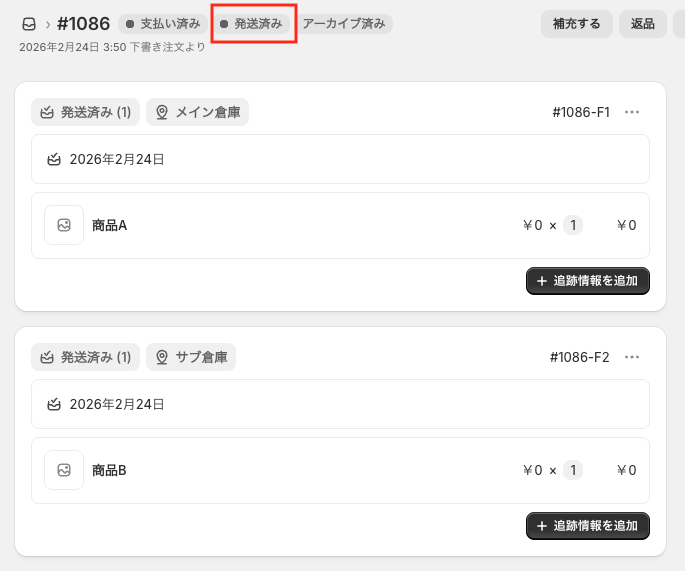Click the 発送済み (1) badge for #1086-F2
The image size is (685, 571).
(x=85, y=357)
